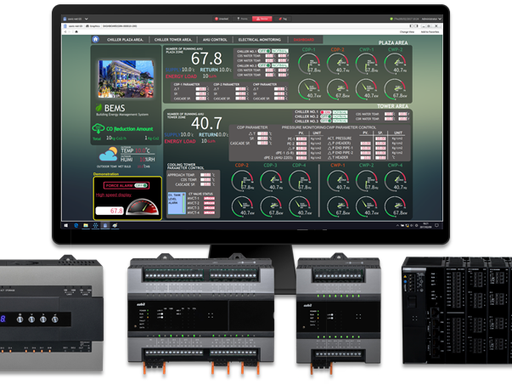Click the 67.8 high speed display field
The height and width of the screenshot is (384, 512).
(x=110, y=211)
